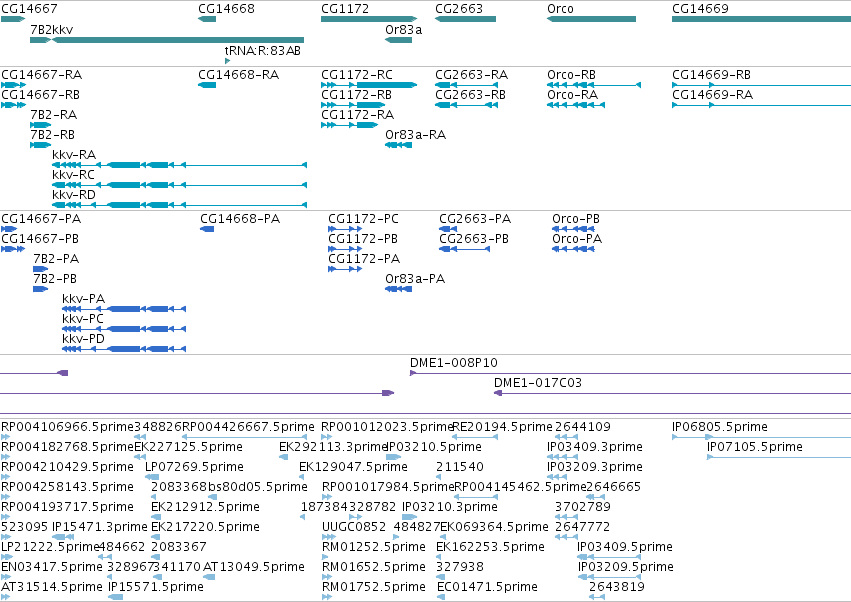The height and width of the screenshot is (602, 851).
Task: Select the kkv-PA protein label
Action: tap(84, 299)
